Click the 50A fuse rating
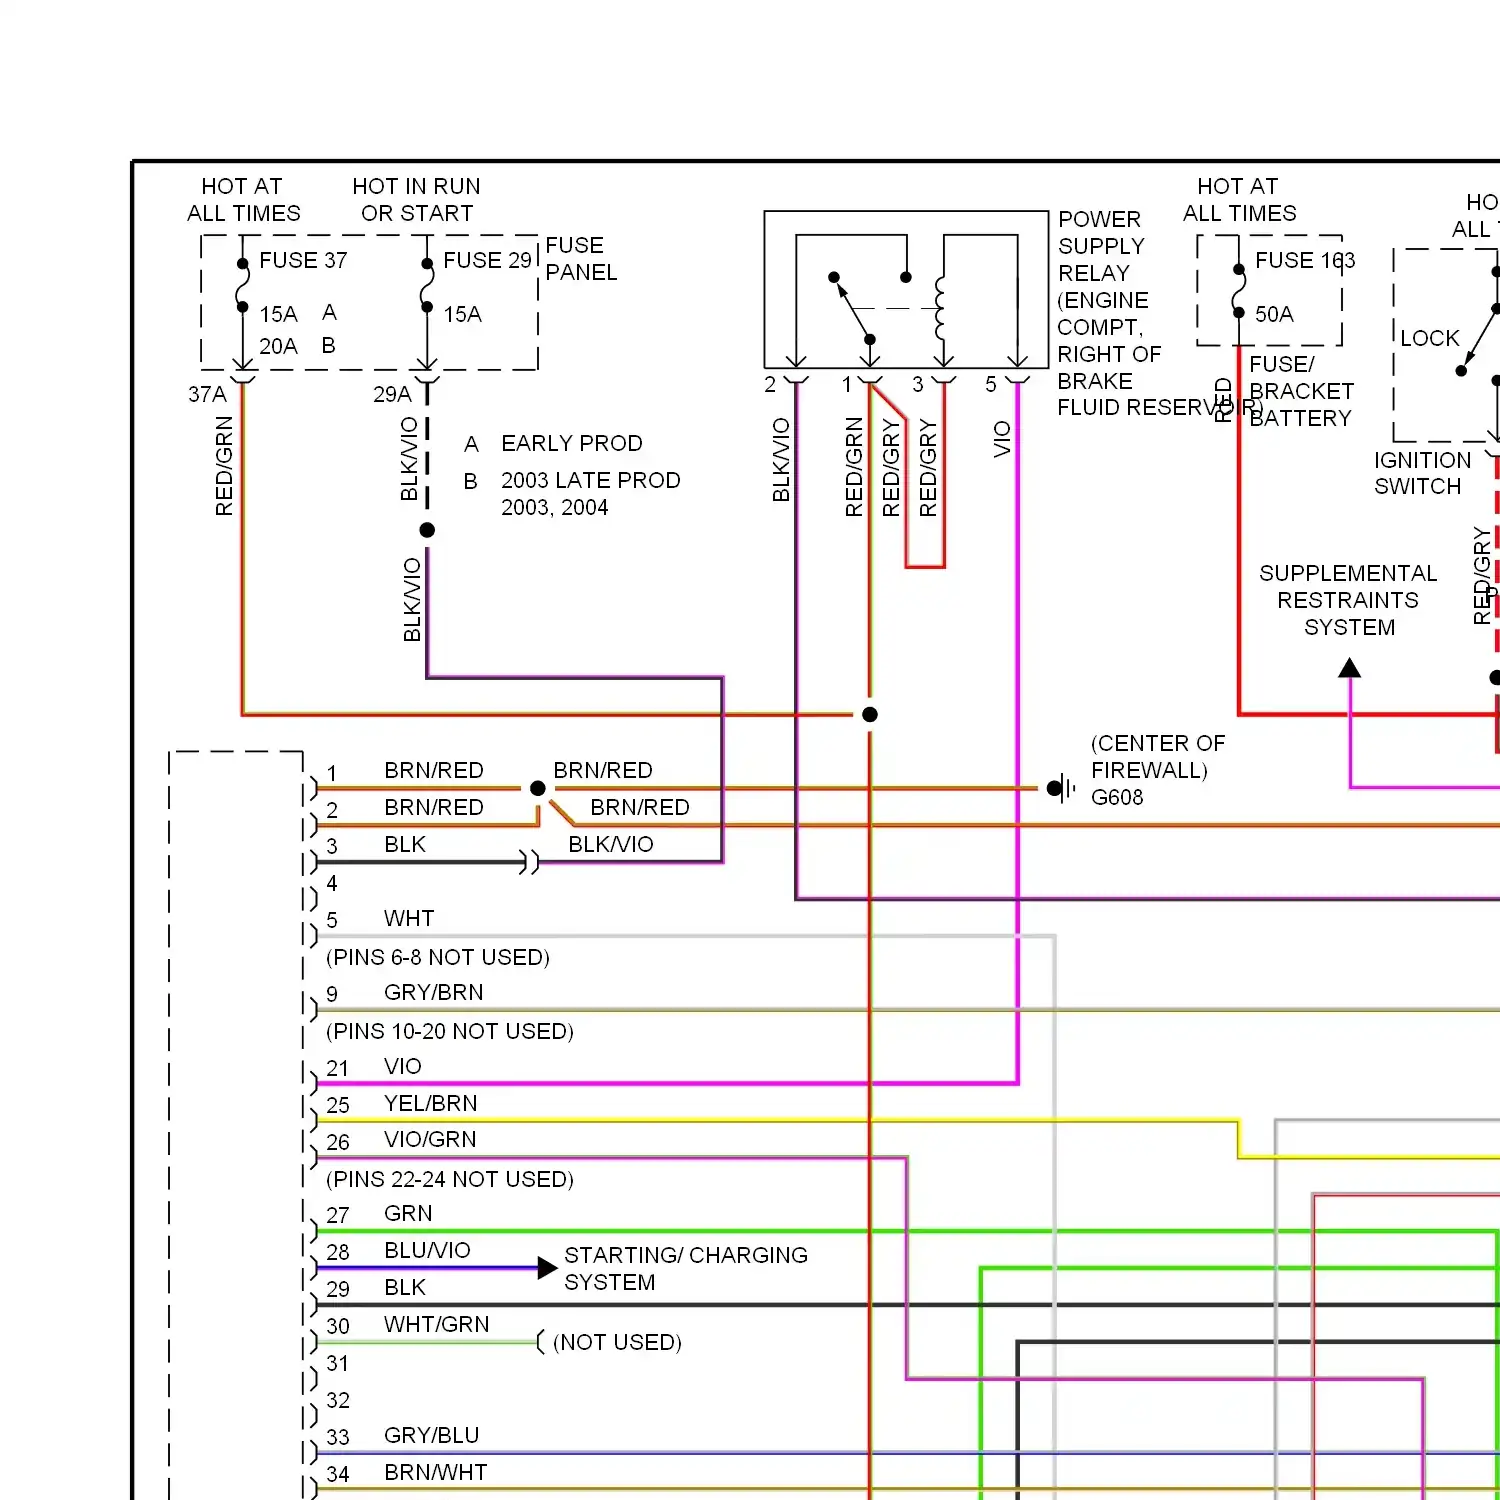The width and height of the screenshot is (1500, 1500). (1274, 314)
